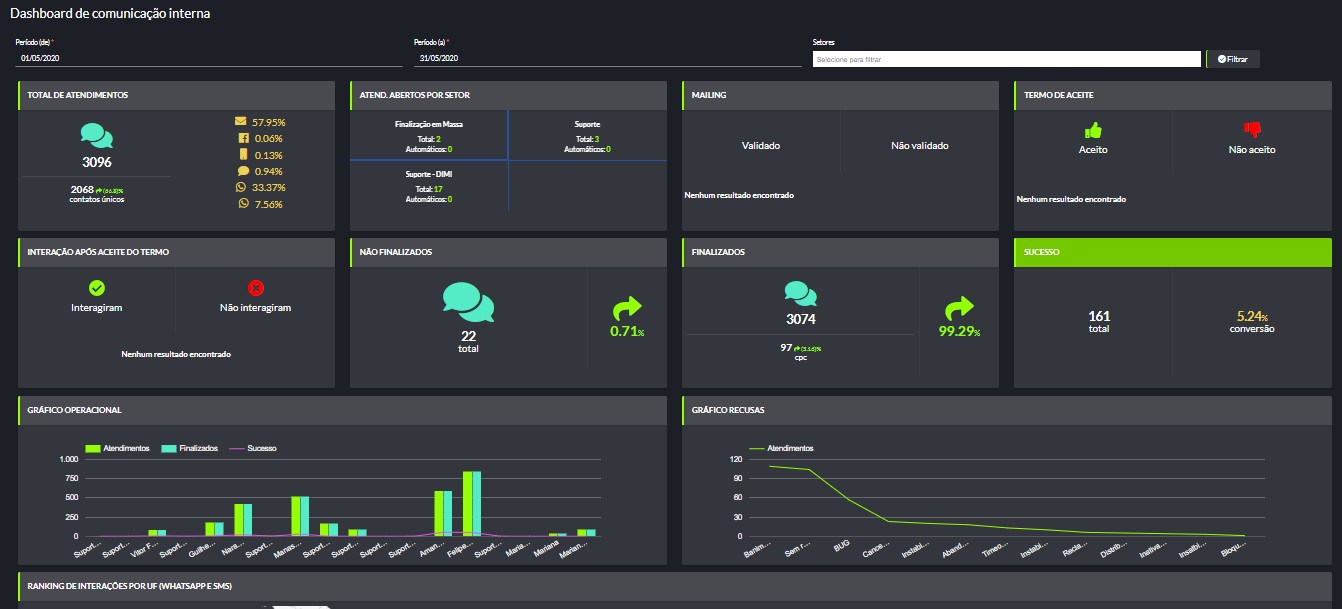Screen dimensions: 1342x609
Task: Click the 22 total não finalizados value
Action: [x=468, y=336]
